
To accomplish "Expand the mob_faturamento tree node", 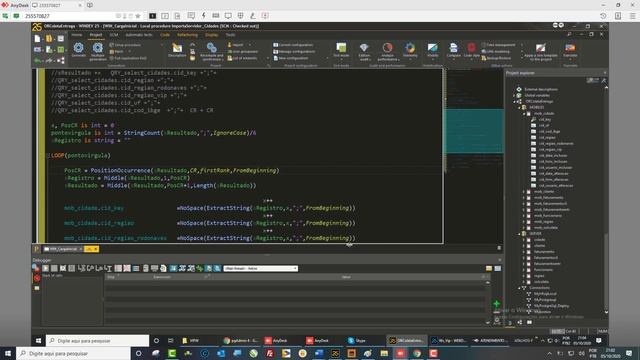I will click(524, 198).
